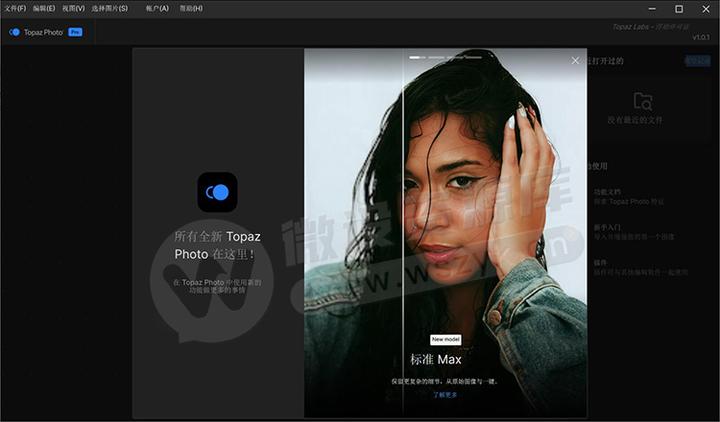720x422 pixels.
Task: Click the 了解更多 learn more link
Action: click(x=445, y=394)
